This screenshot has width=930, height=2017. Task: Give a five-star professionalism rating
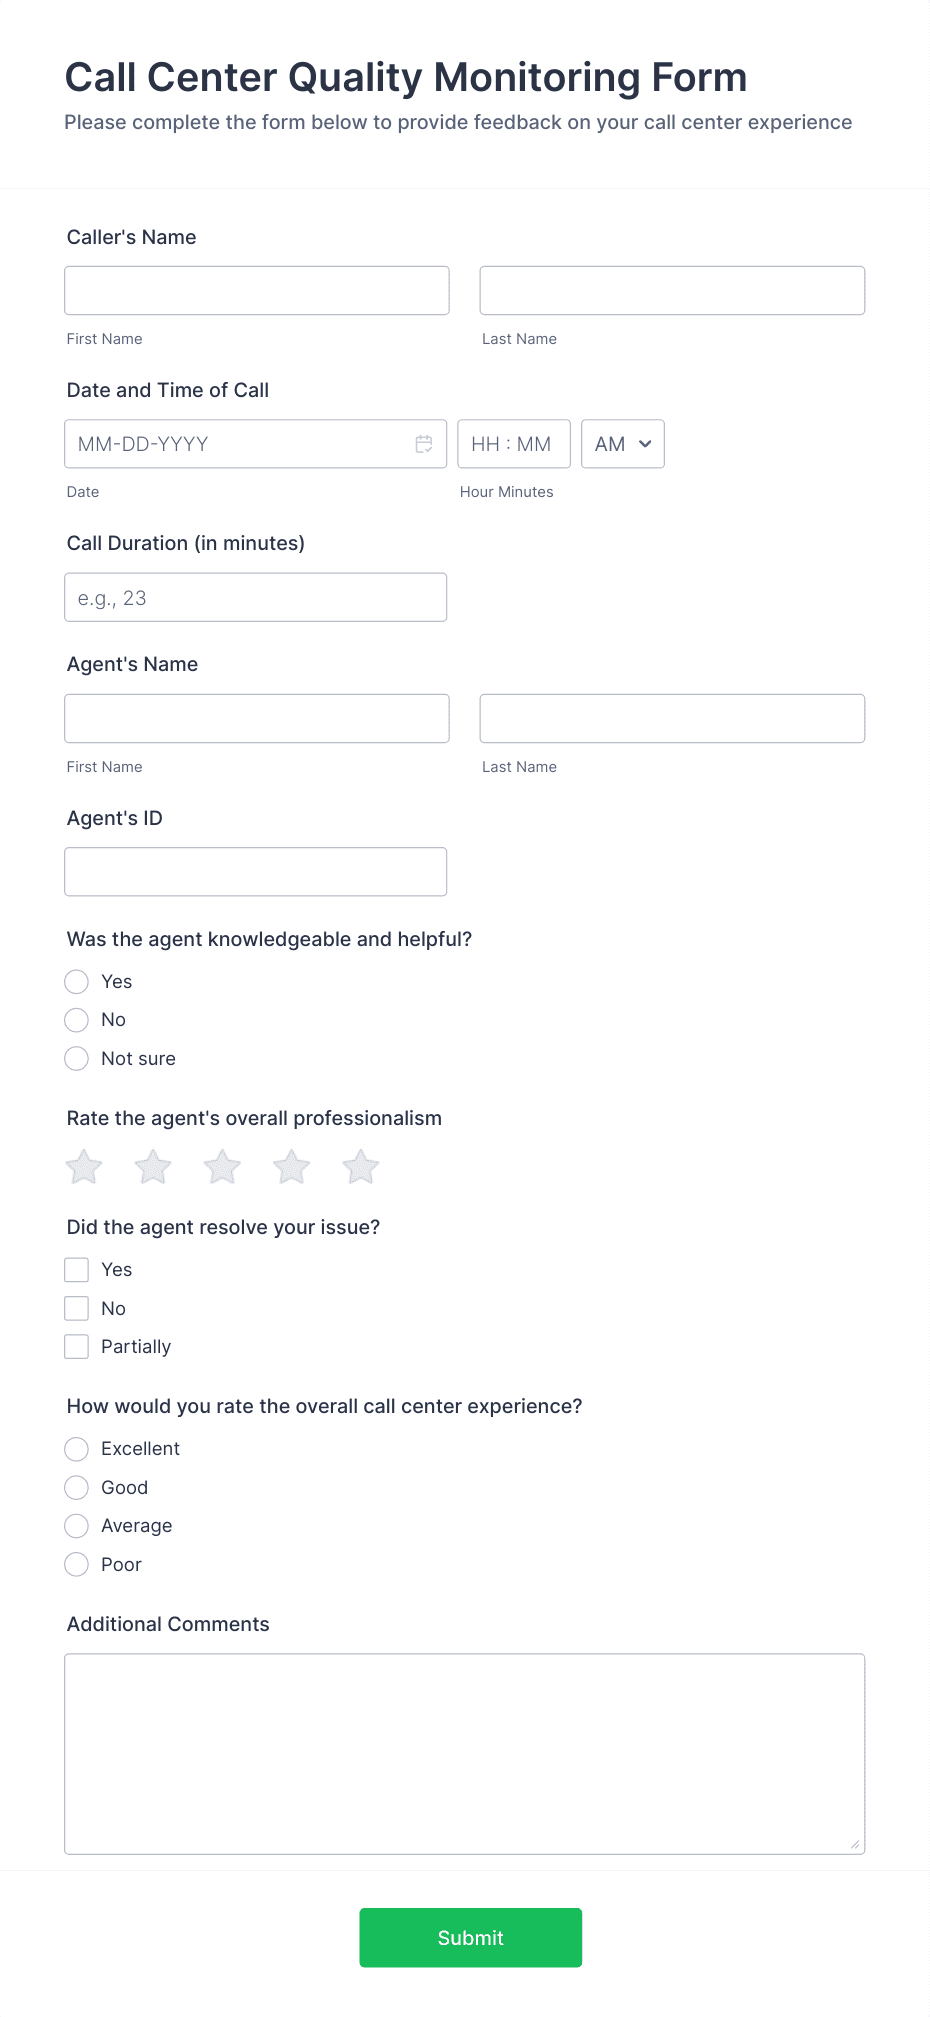tap(360, 1166)
